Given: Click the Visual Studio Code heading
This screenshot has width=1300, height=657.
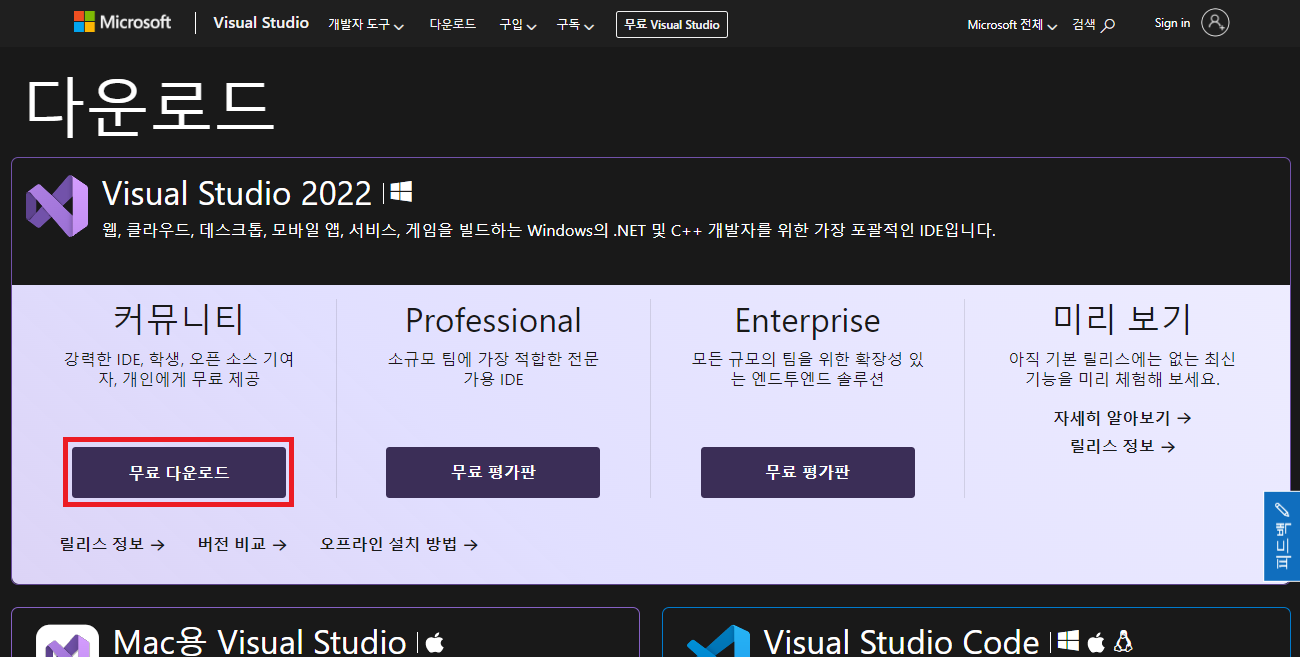Looking at the screenshot, I should [x=902, y=642].
